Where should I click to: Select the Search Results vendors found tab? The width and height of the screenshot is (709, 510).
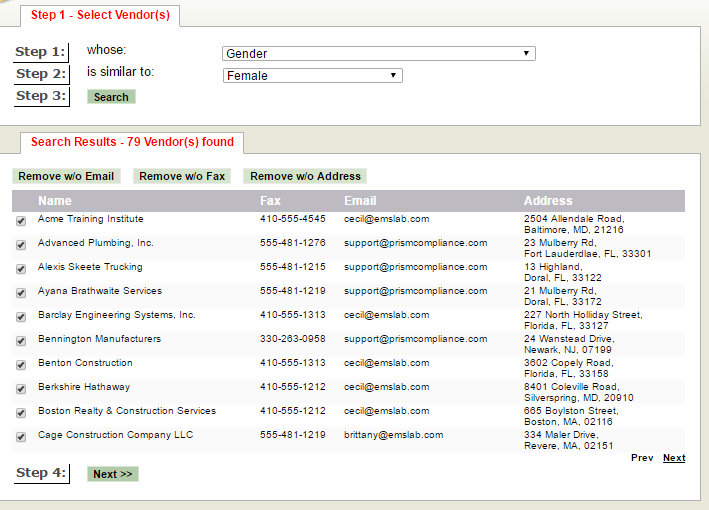coord(132,142)
